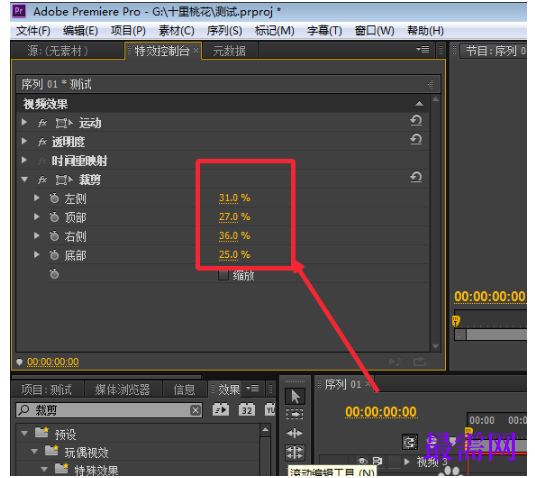Open the 文件(F) menu
The height and width of the screenshot is (478, 535).
click(33, 31)
